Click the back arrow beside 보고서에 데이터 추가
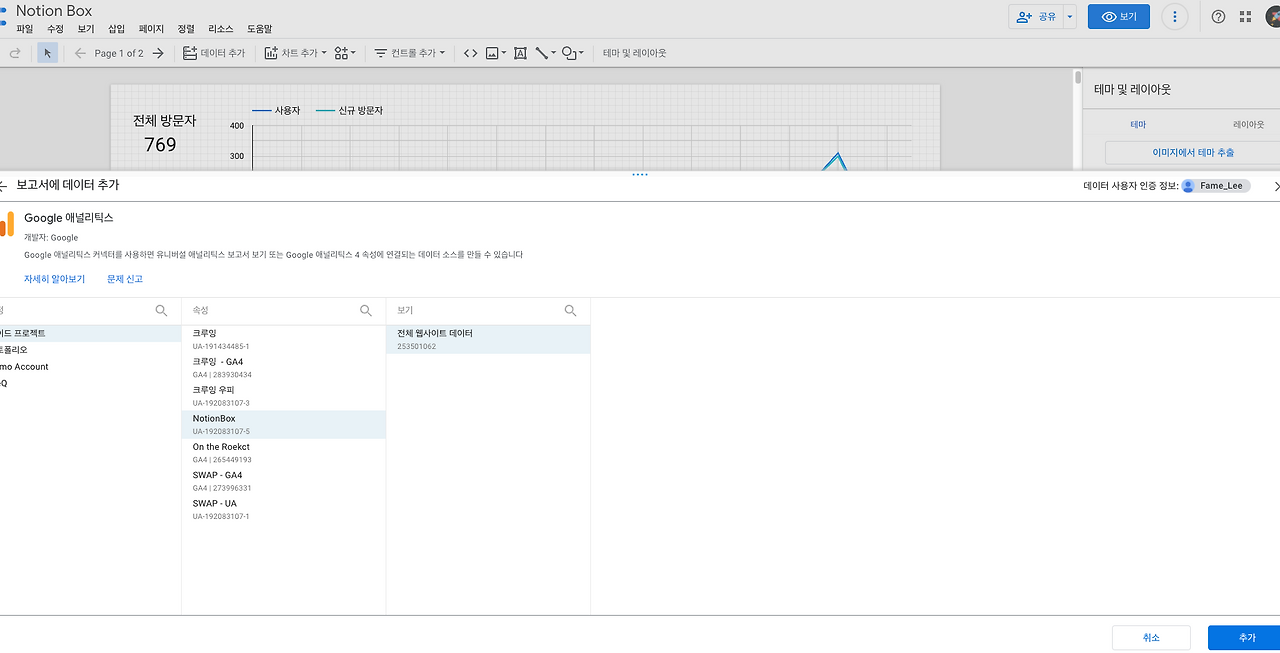1280x653 pixels. pos(4,186)
